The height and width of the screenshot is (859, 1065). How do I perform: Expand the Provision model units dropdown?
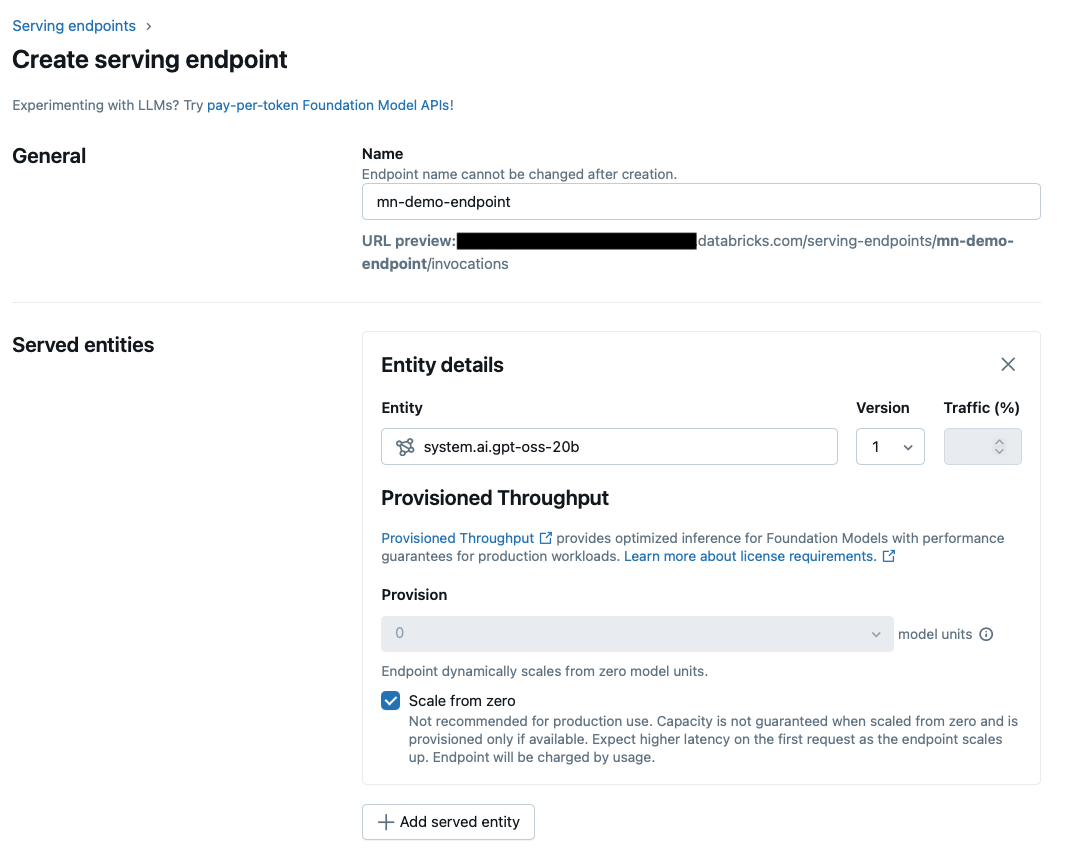coord(637,634)
